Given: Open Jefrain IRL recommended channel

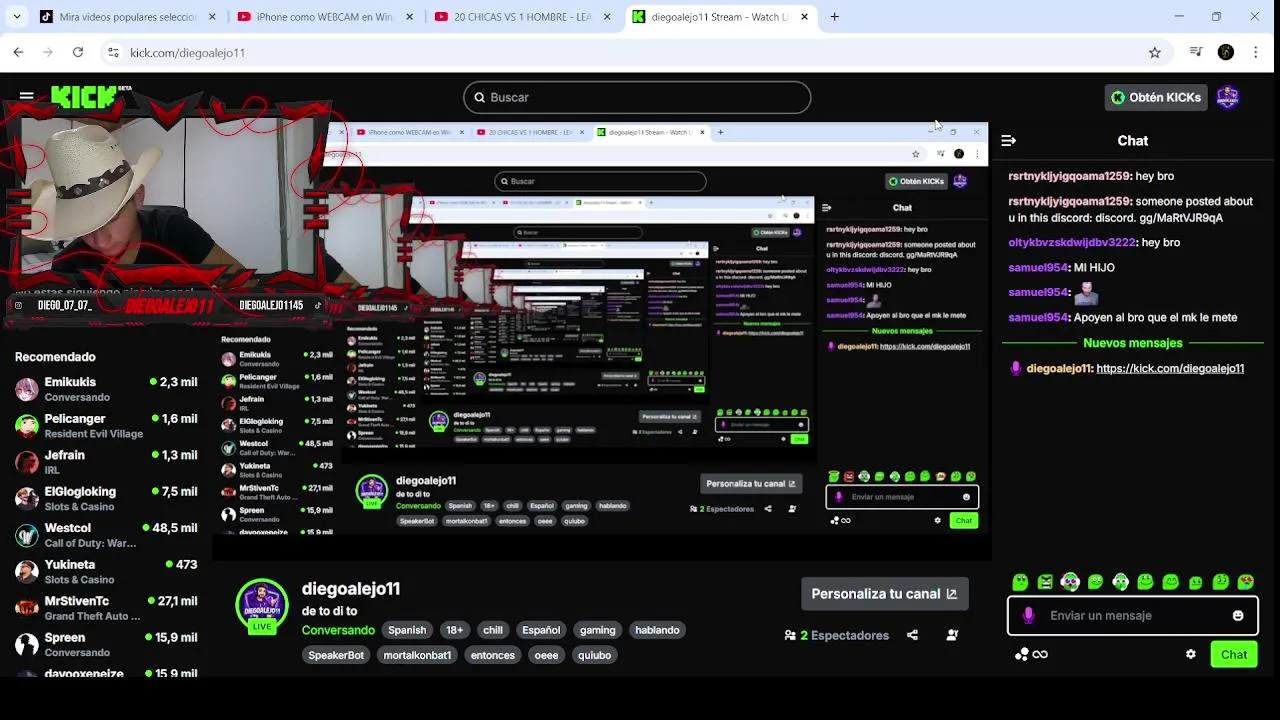Looking at the screenshot, I should point(106,462).
